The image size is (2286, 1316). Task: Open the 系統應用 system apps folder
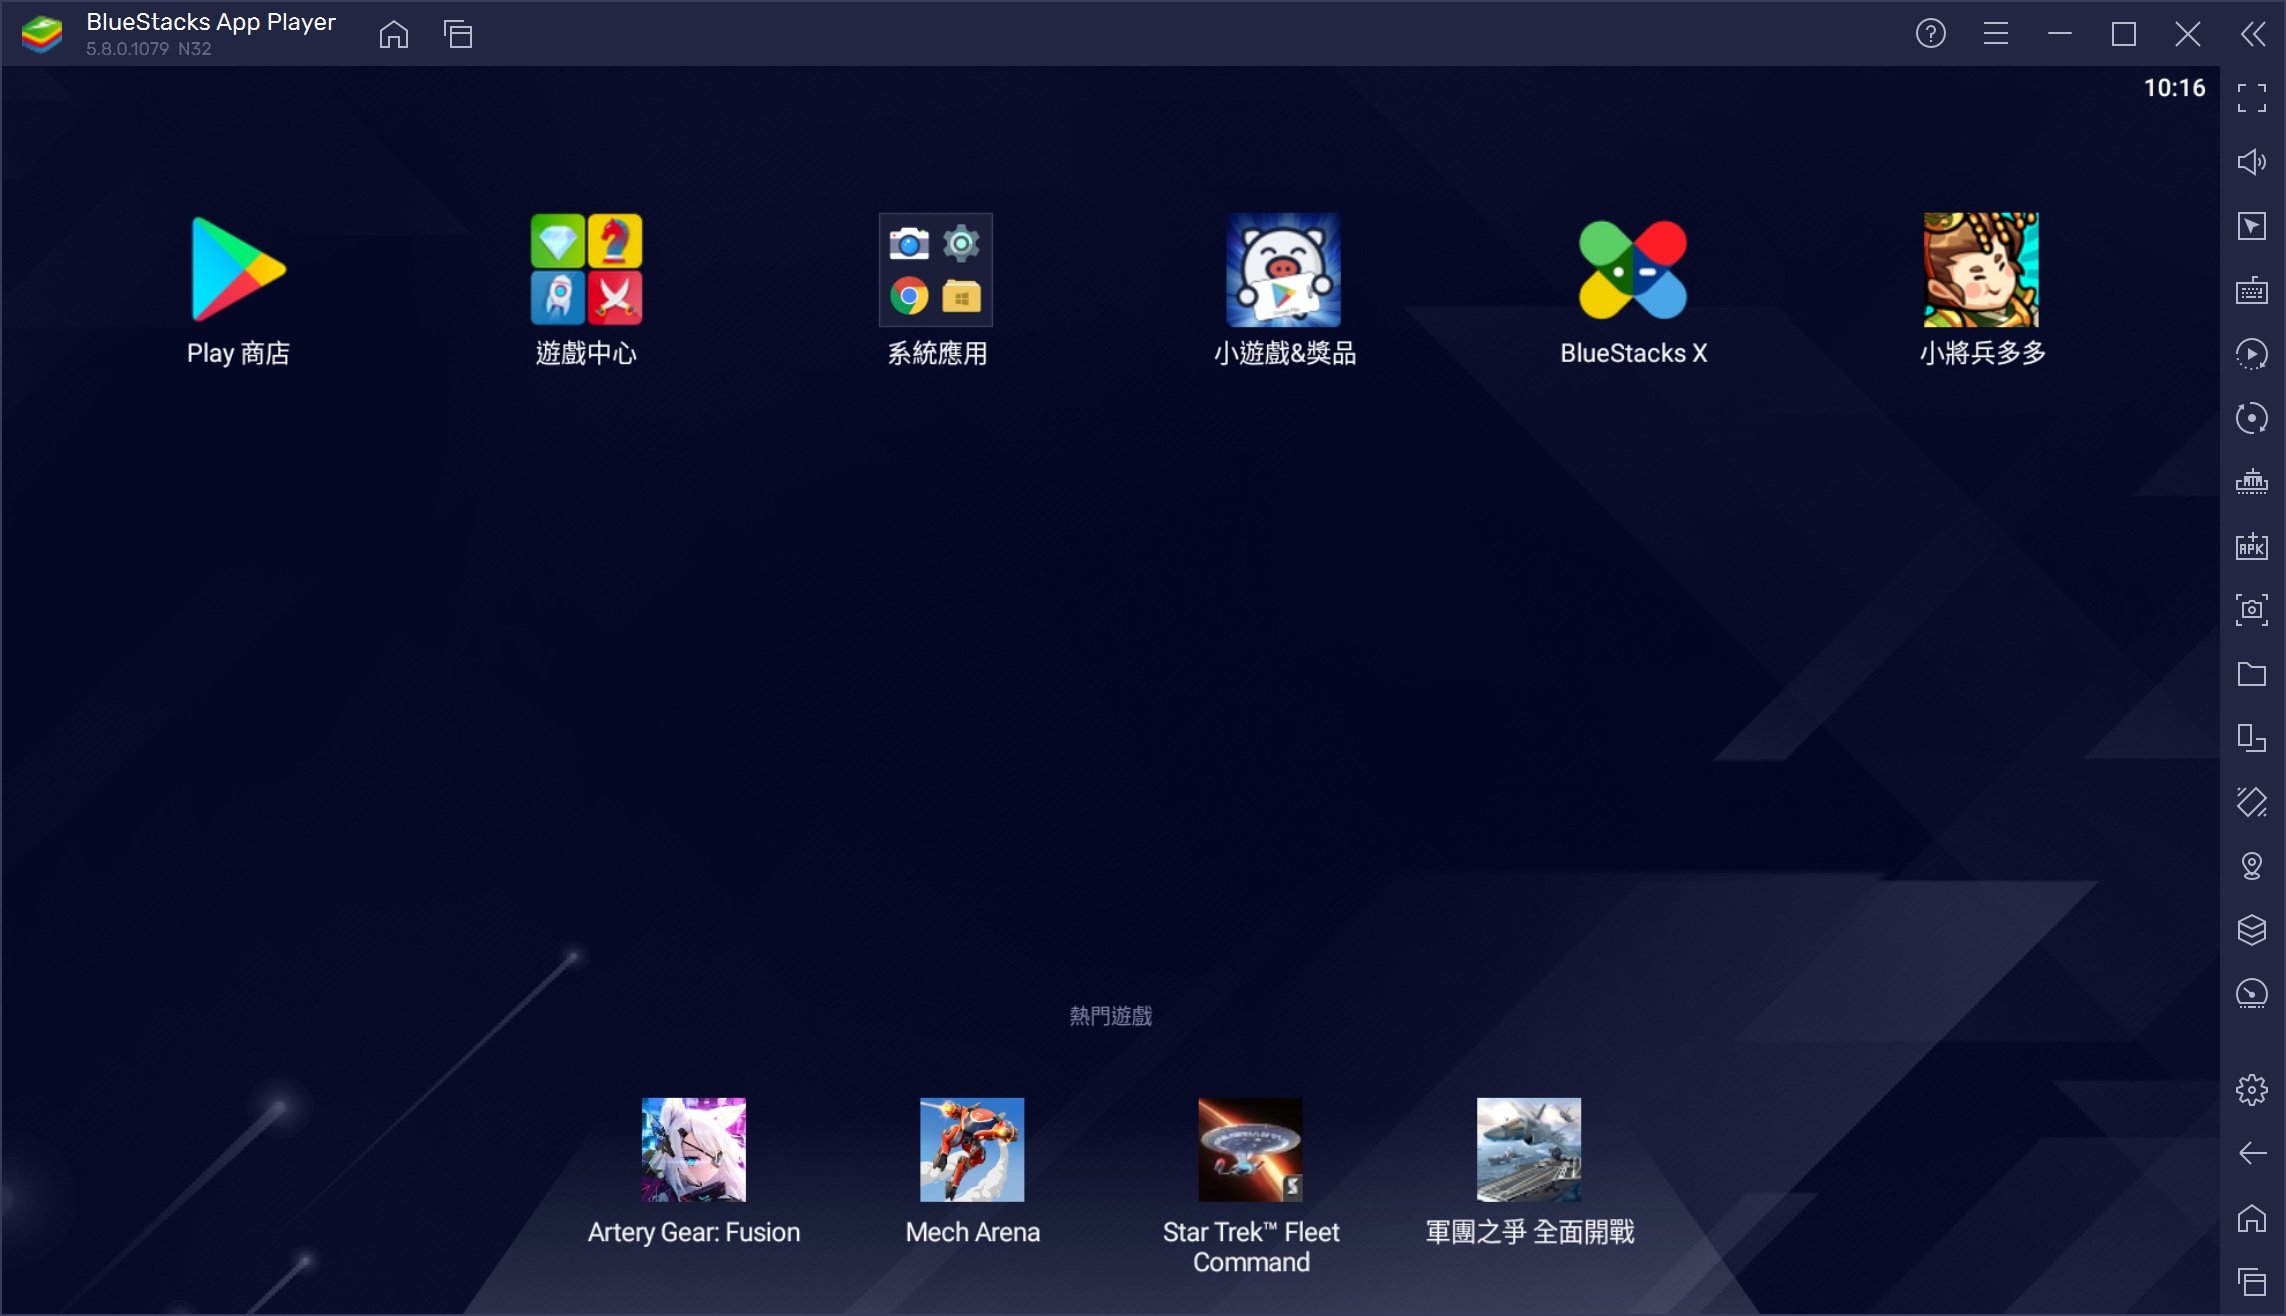(936, 270)
